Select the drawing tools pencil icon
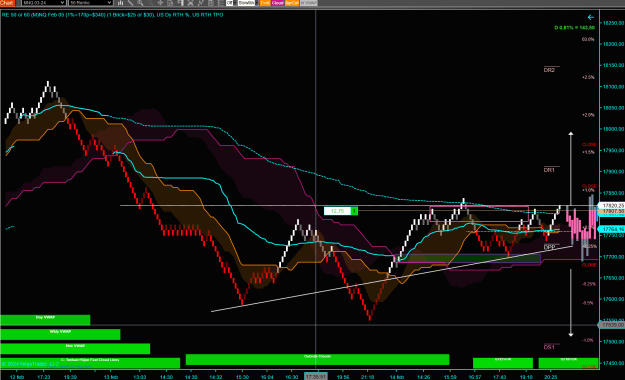The image size is (625, 380). tap(130, 3)
